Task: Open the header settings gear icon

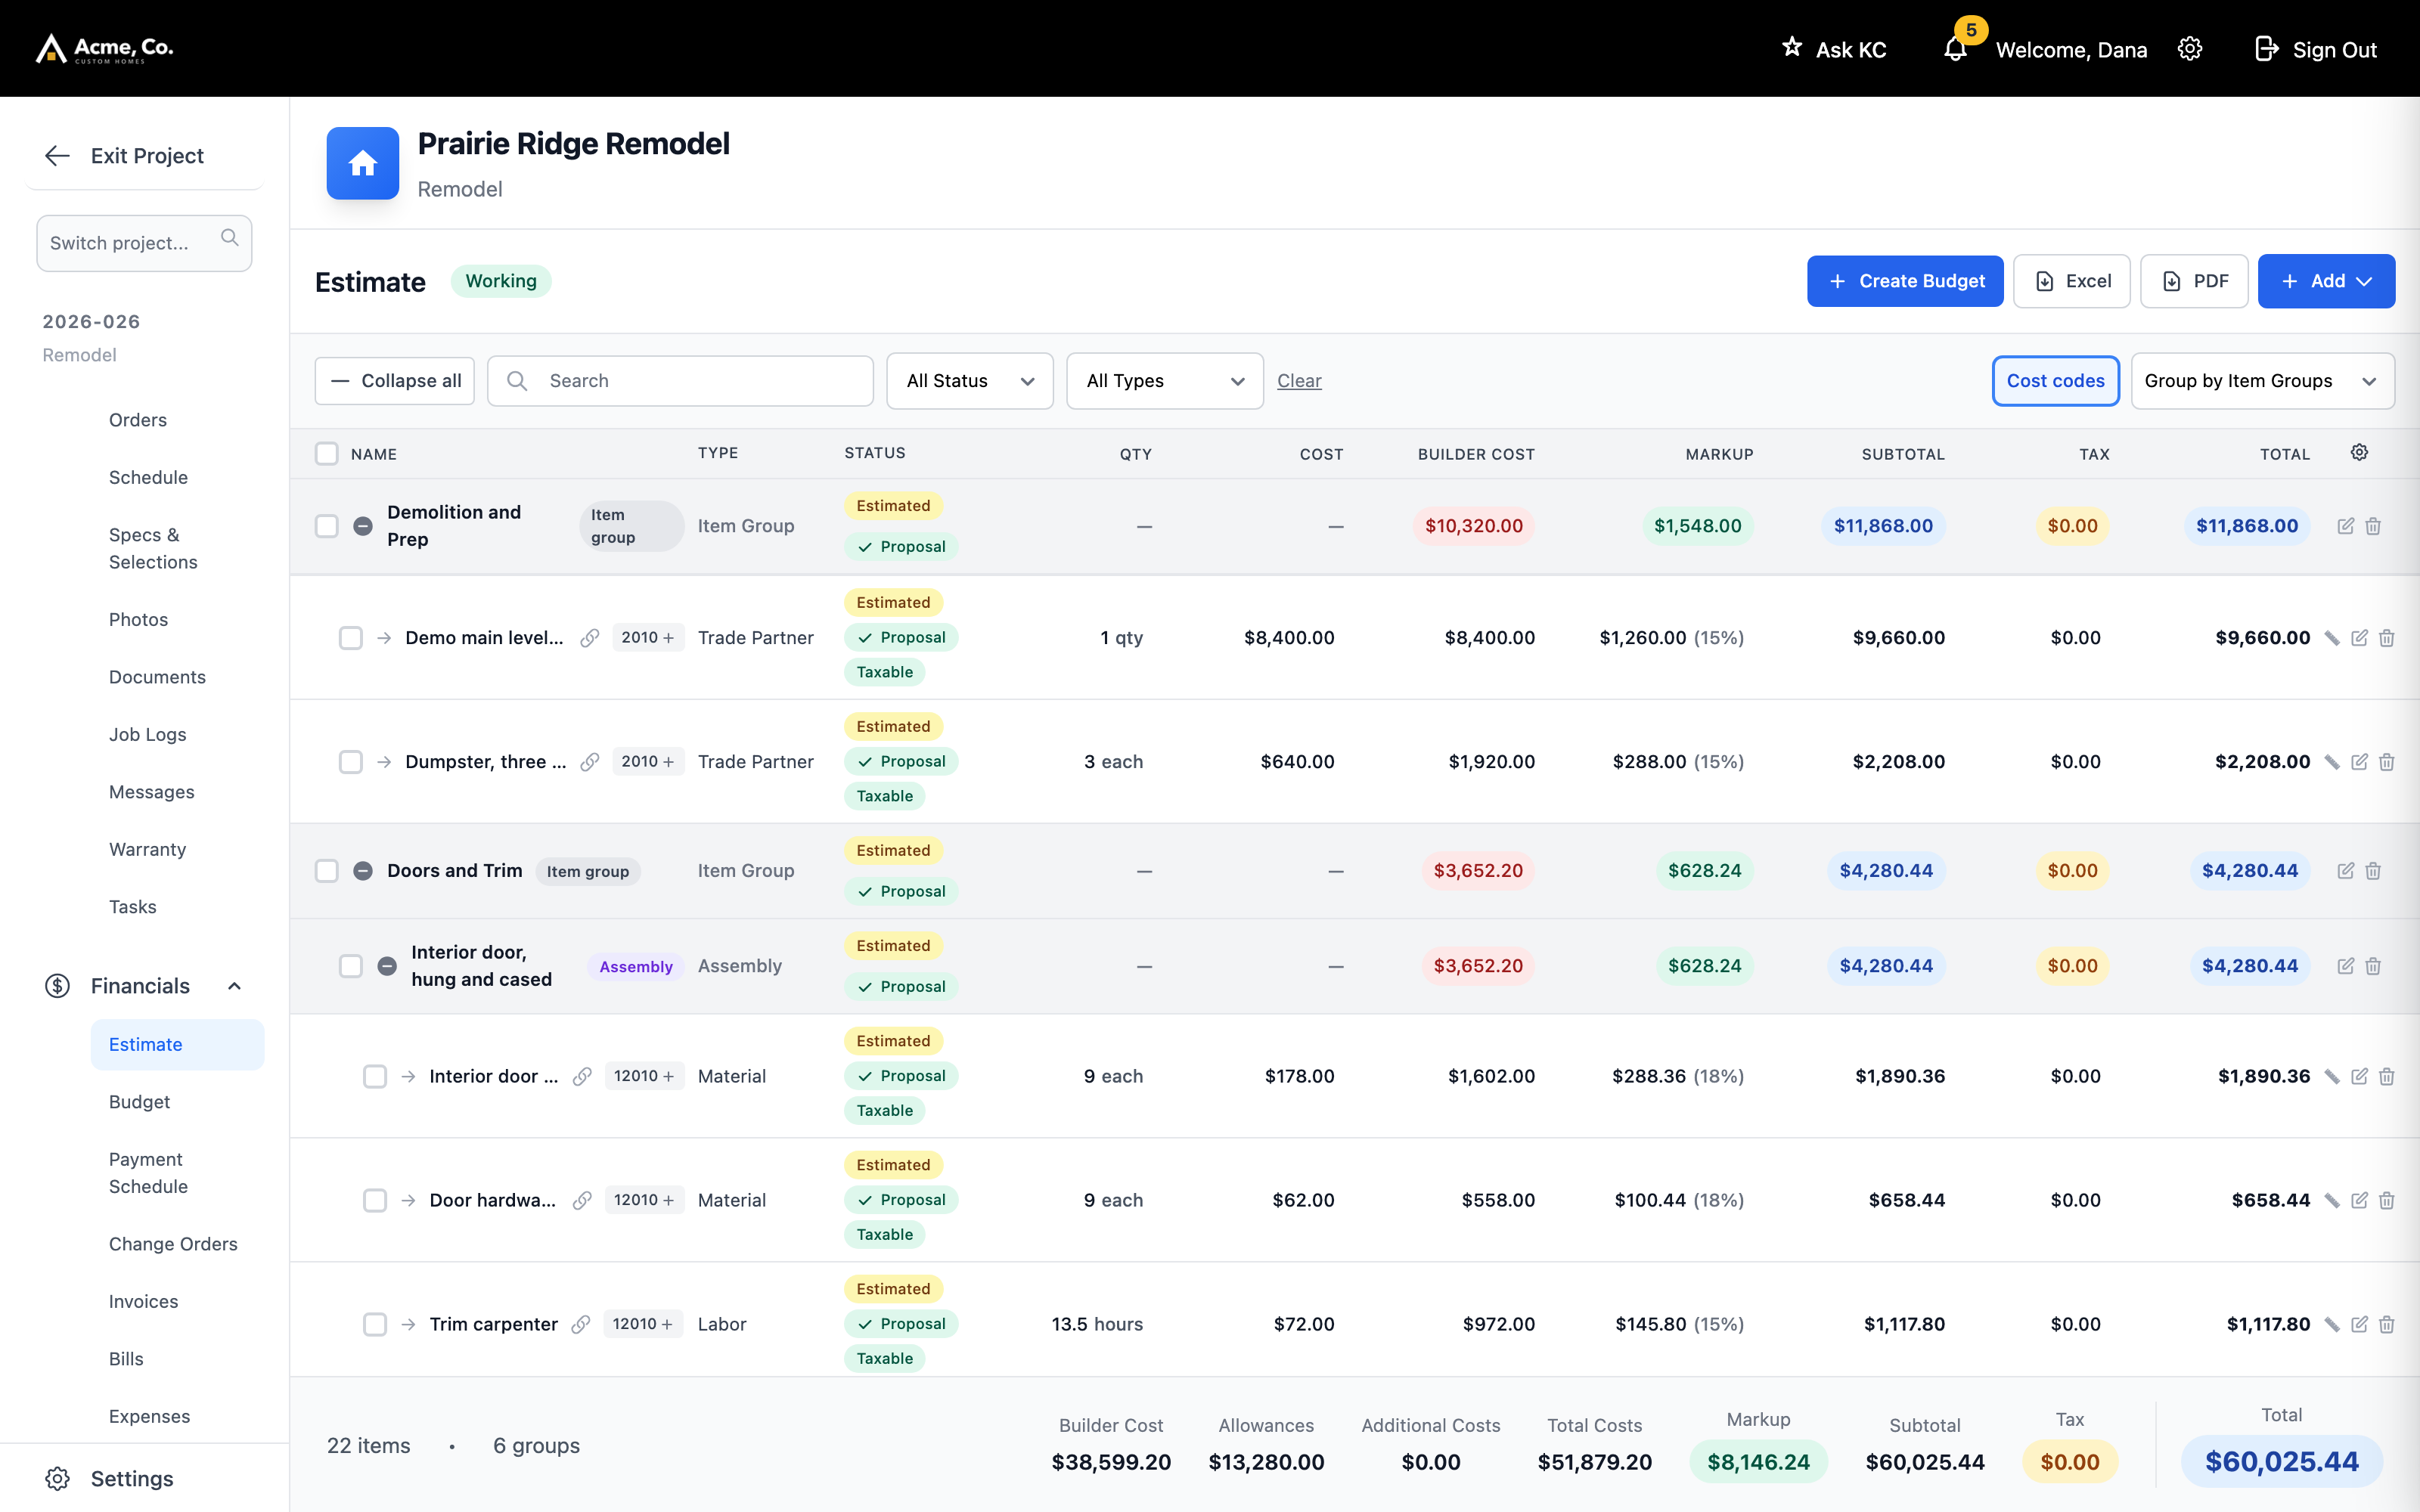Action: click(x=2190, y=49)
